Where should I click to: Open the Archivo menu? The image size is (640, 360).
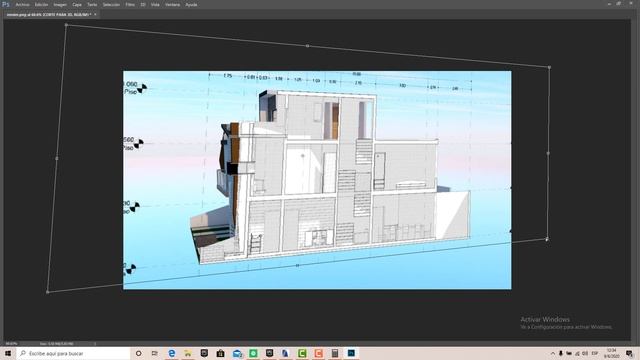pyautogui.click(x=22, y=4)
